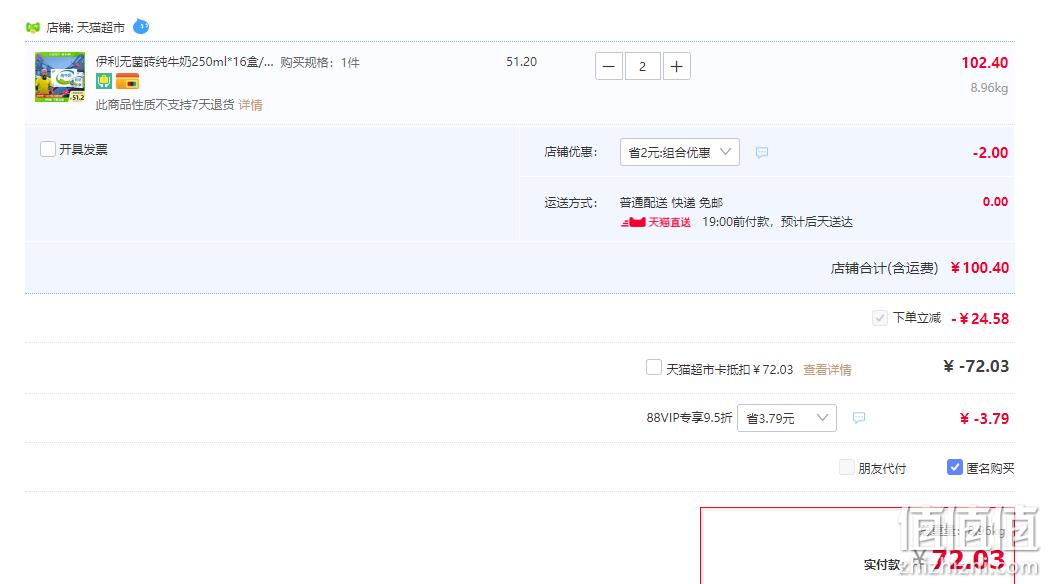Click the 店铺: 天猫超市 shop name
The height and width of the screenshot is (584, 1048).
[86, 27]
